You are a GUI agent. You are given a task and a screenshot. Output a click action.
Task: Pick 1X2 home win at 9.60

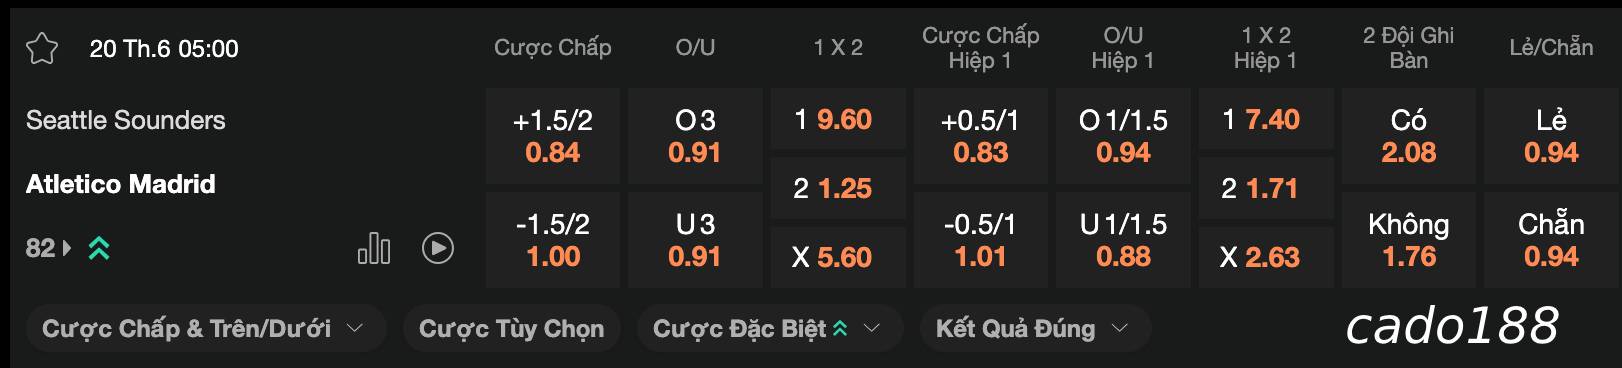click(x=838, y=119)
